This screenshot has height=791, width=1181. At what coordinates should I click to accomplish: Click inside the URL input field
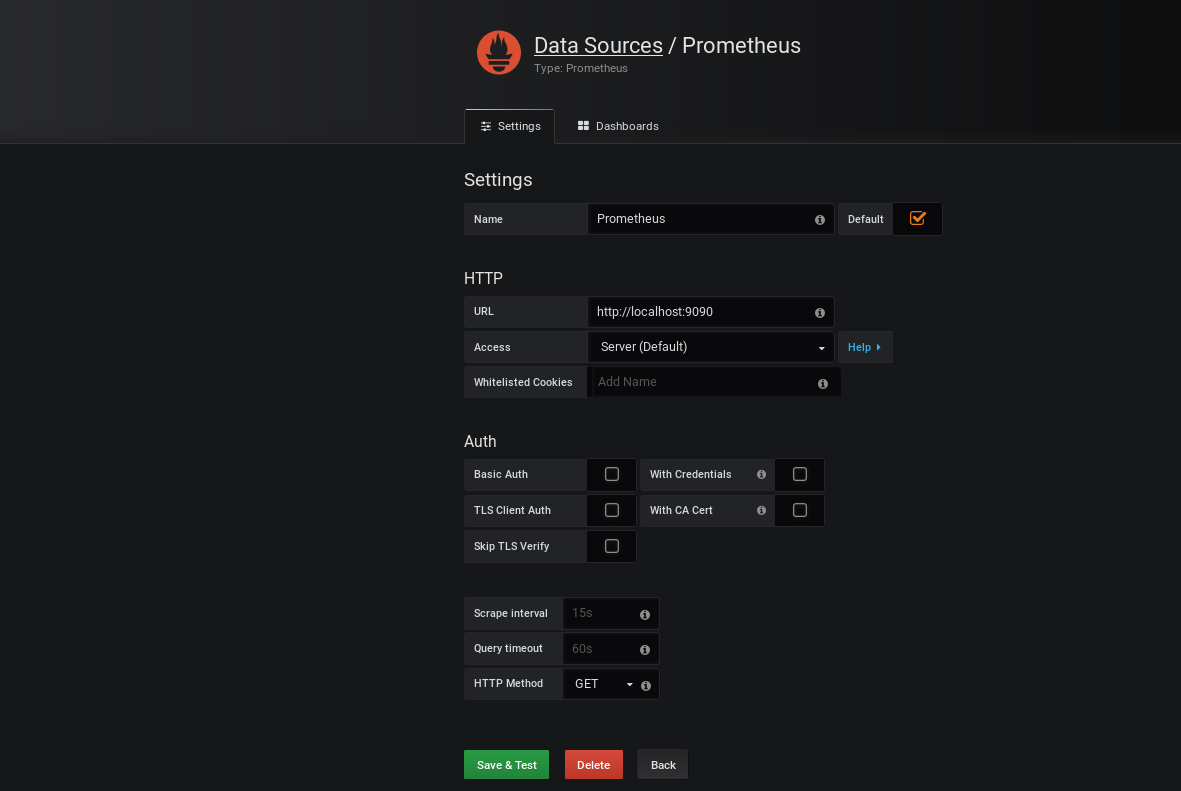click(700, 312)
